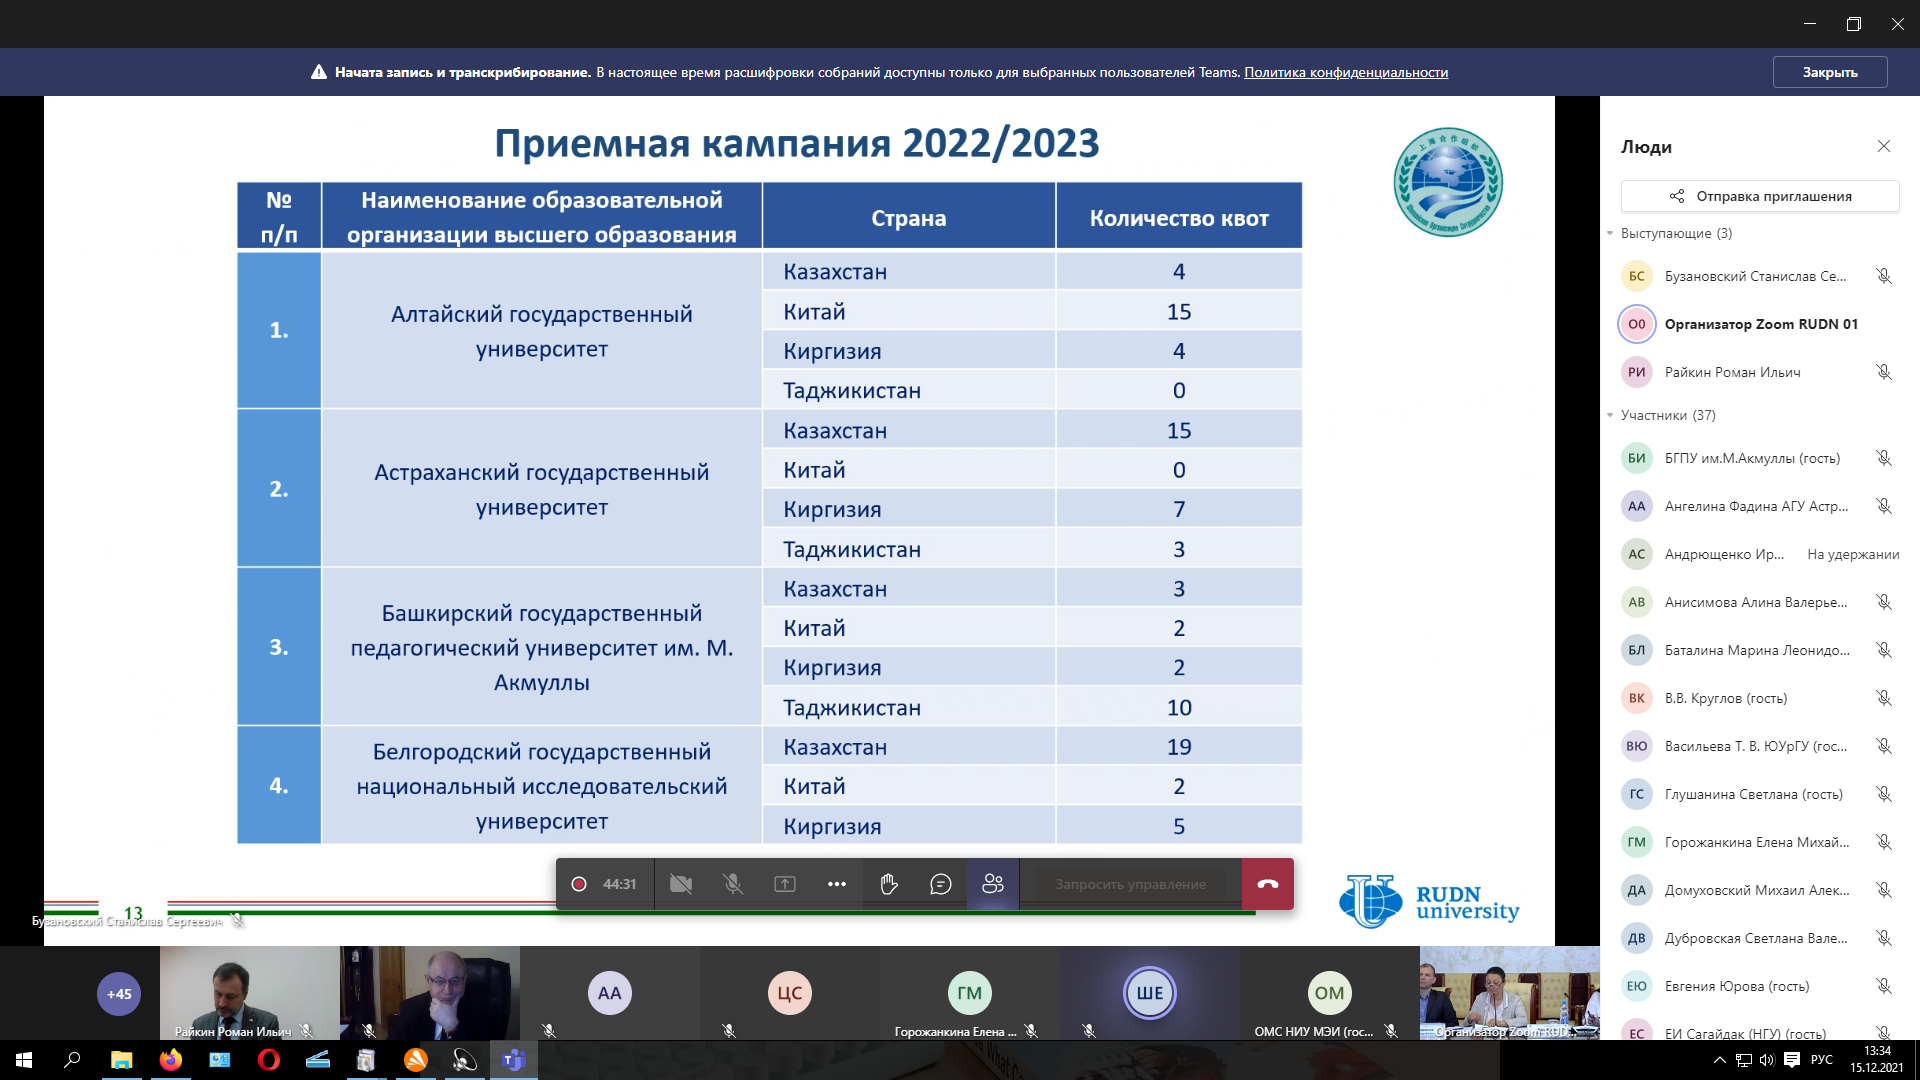Click mic icon beside Дубровская Светлана

coord(1884,938)
